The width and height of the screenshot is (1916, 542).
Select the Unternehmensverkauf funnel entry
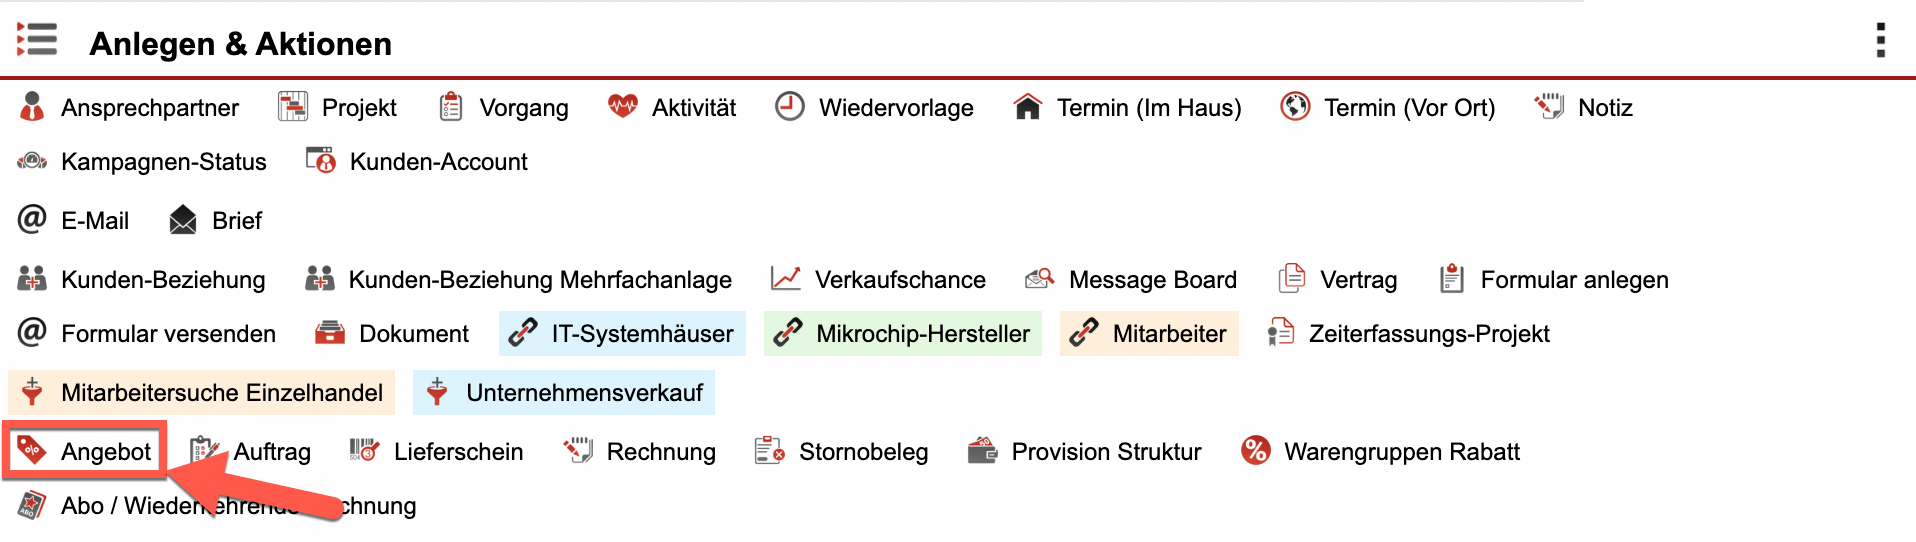[x=583, y=393]
